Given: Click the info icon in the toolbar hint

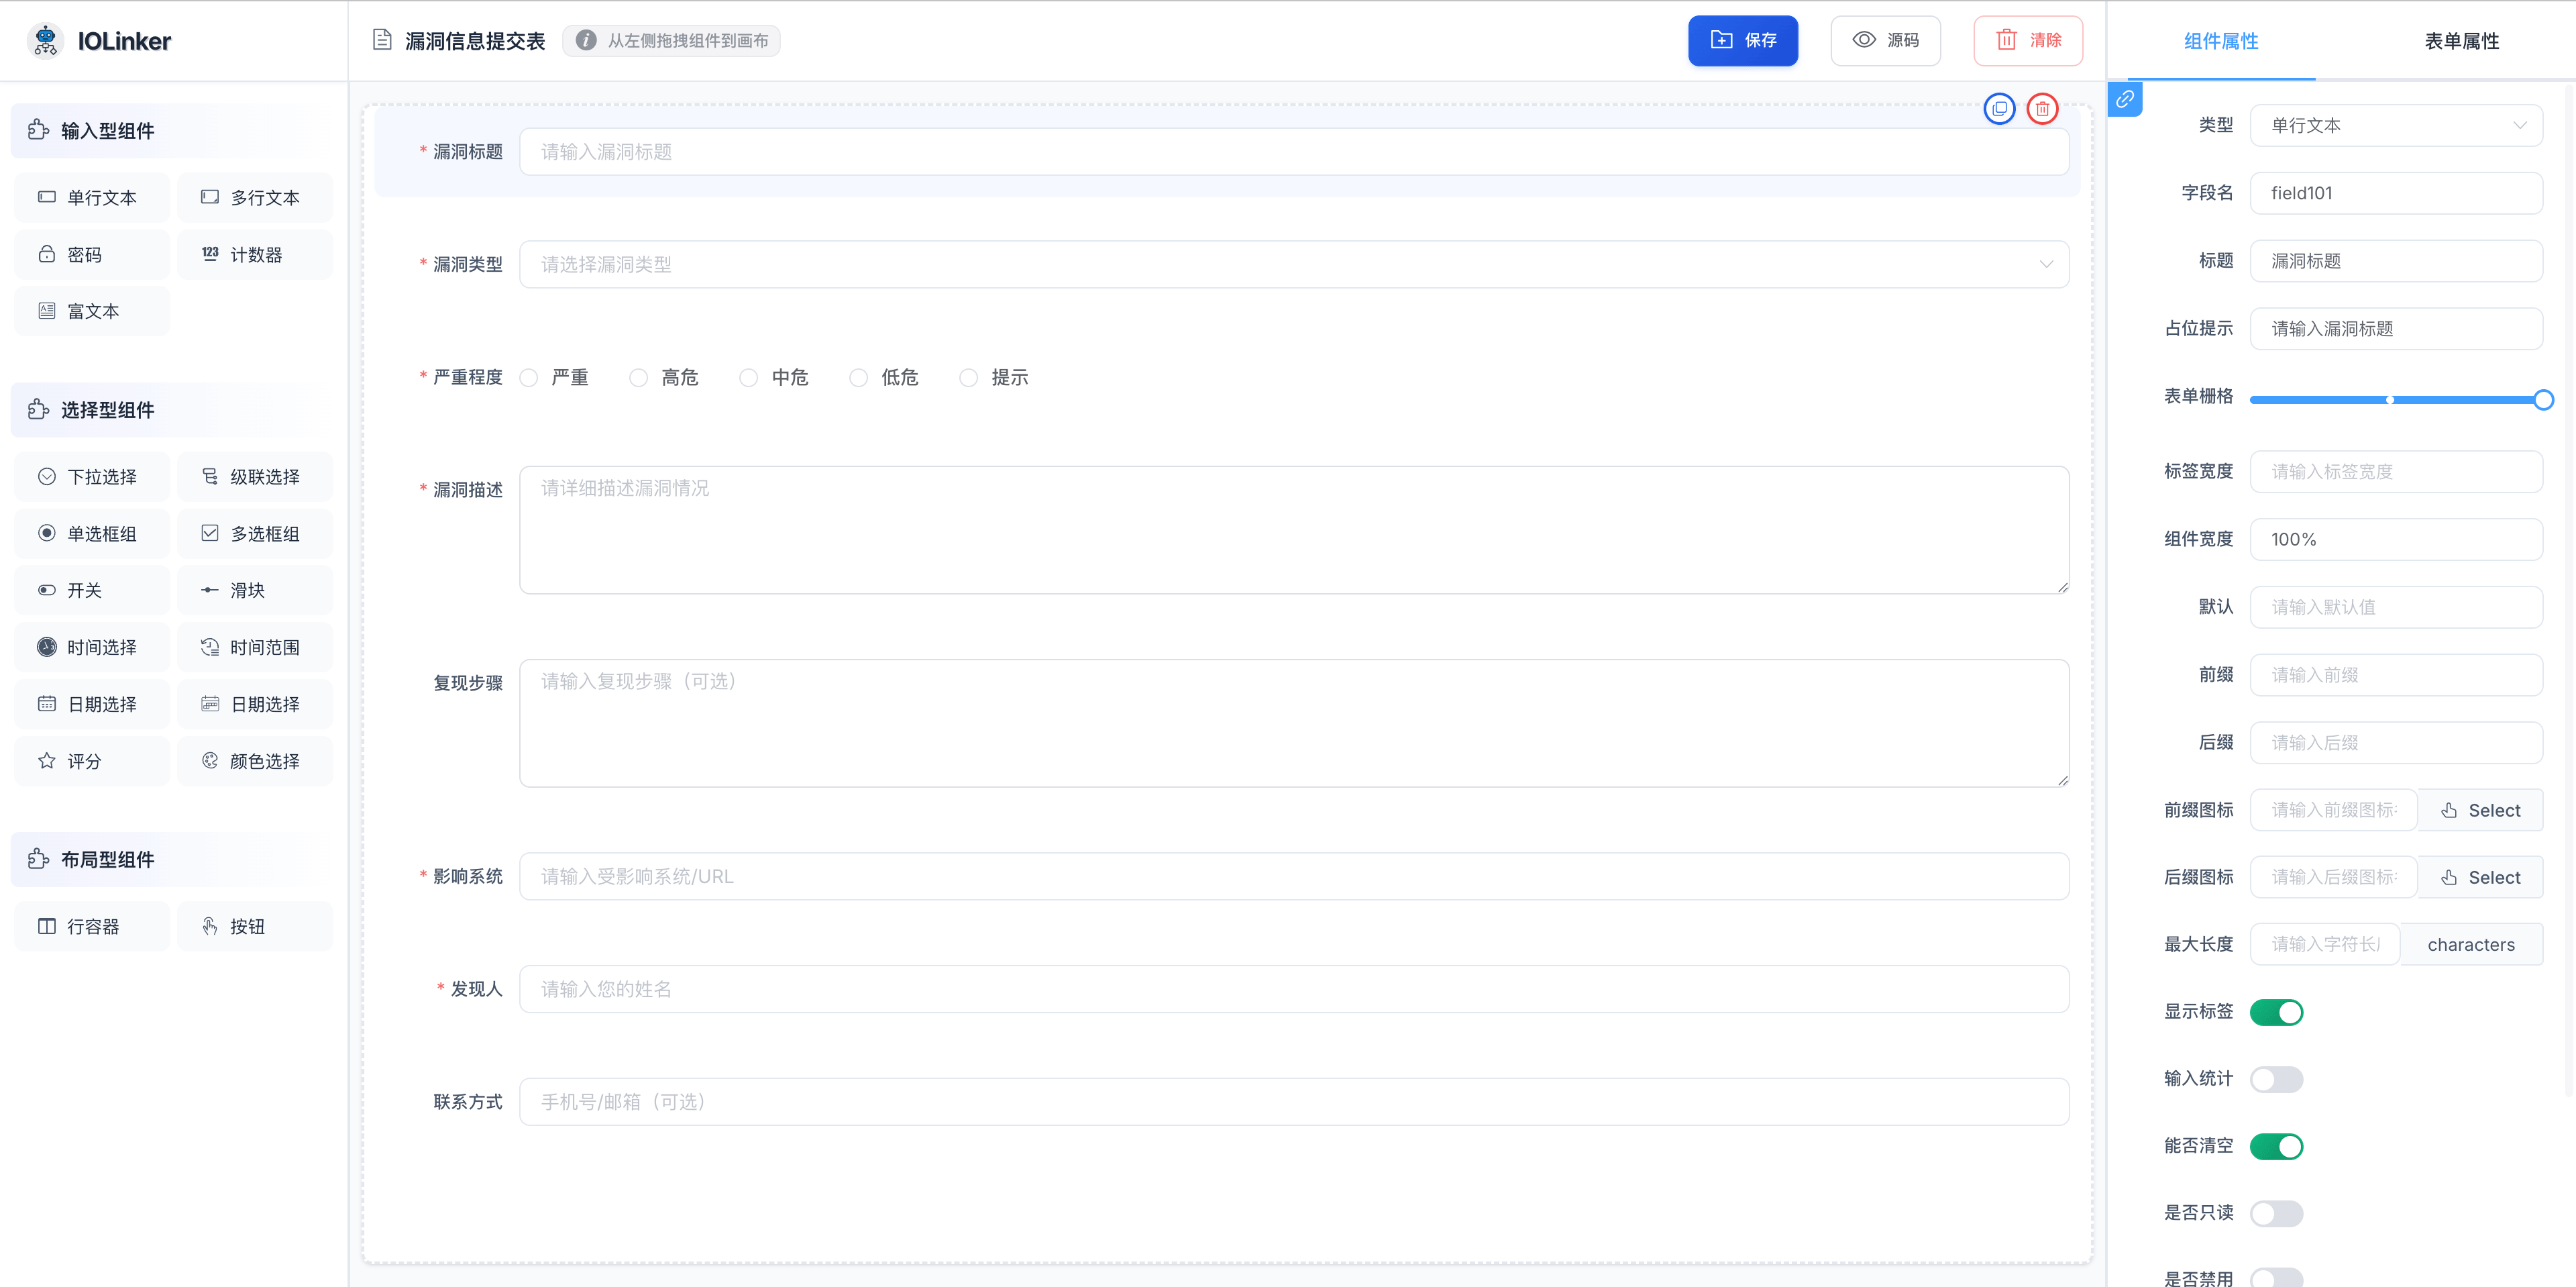Looking at the screenshot, I should 586,41.
